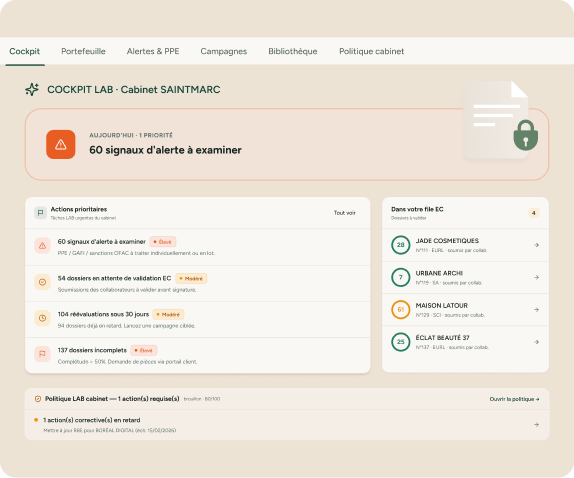Screen dimensions: 574x478
Task: Click the arrow on ÉCLAT BEAUTÉ 37 row
Action: point(536,341)
